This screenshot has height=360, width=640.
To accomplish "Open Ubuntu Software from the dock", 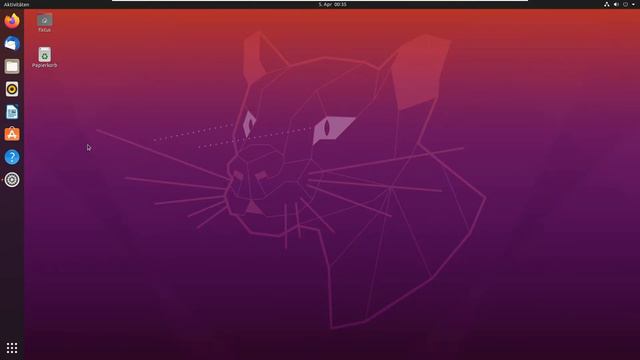I will click(x=12, y=134).
